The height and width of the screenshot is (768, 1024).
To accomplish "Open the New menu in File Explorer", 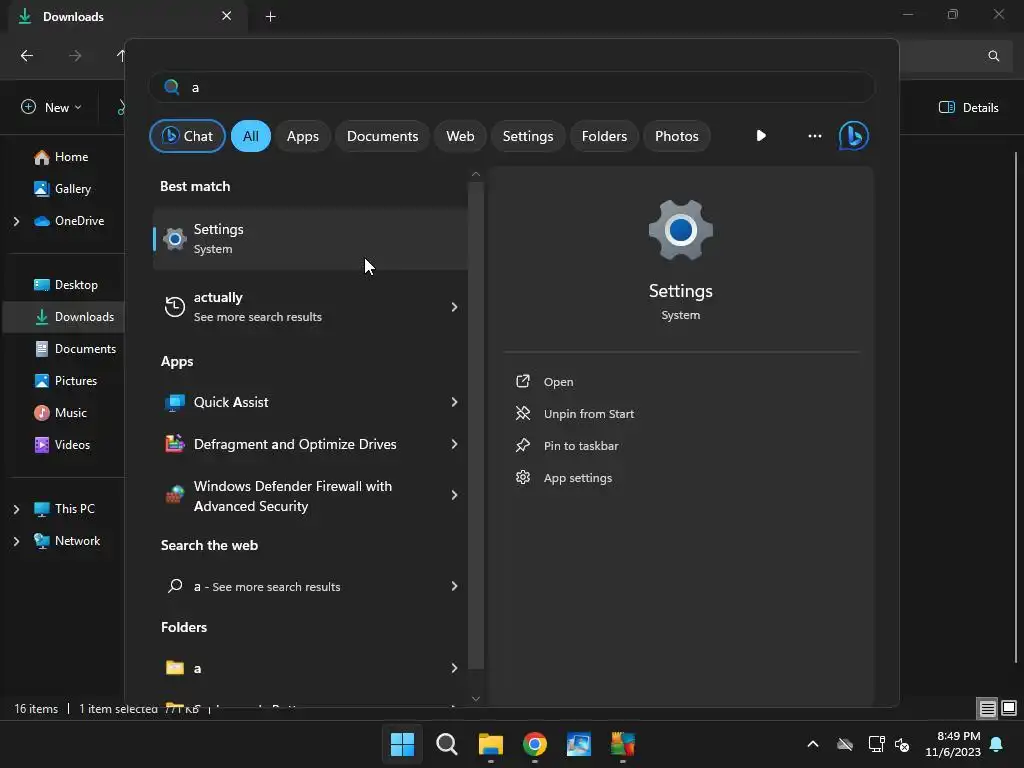I will click(x=52, y=107).
